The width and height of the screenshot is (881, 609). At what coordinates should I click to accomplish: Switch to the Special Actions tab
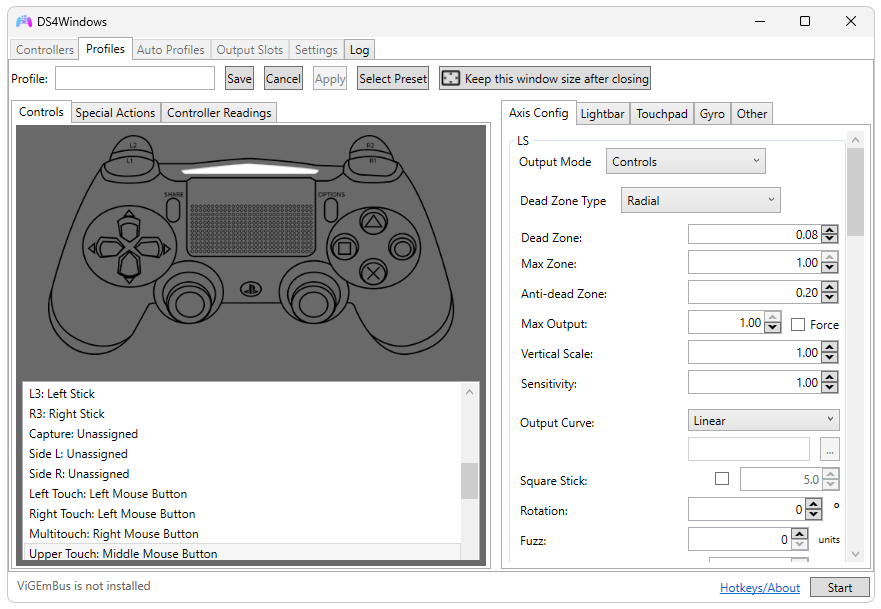pos(115,112)
